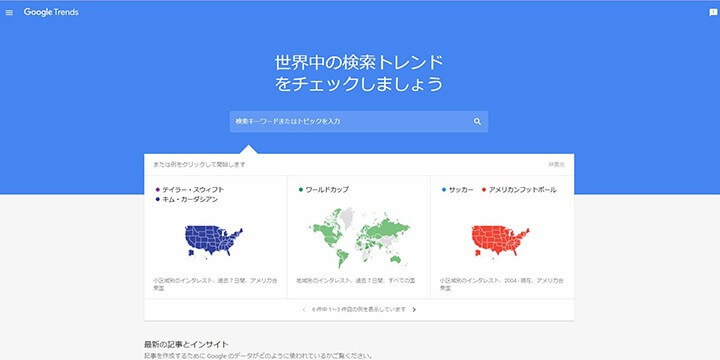Click the purple dot beside テイラー・スウィフト
The width and height of the screenshot is (720, 360).
(158, 190)
